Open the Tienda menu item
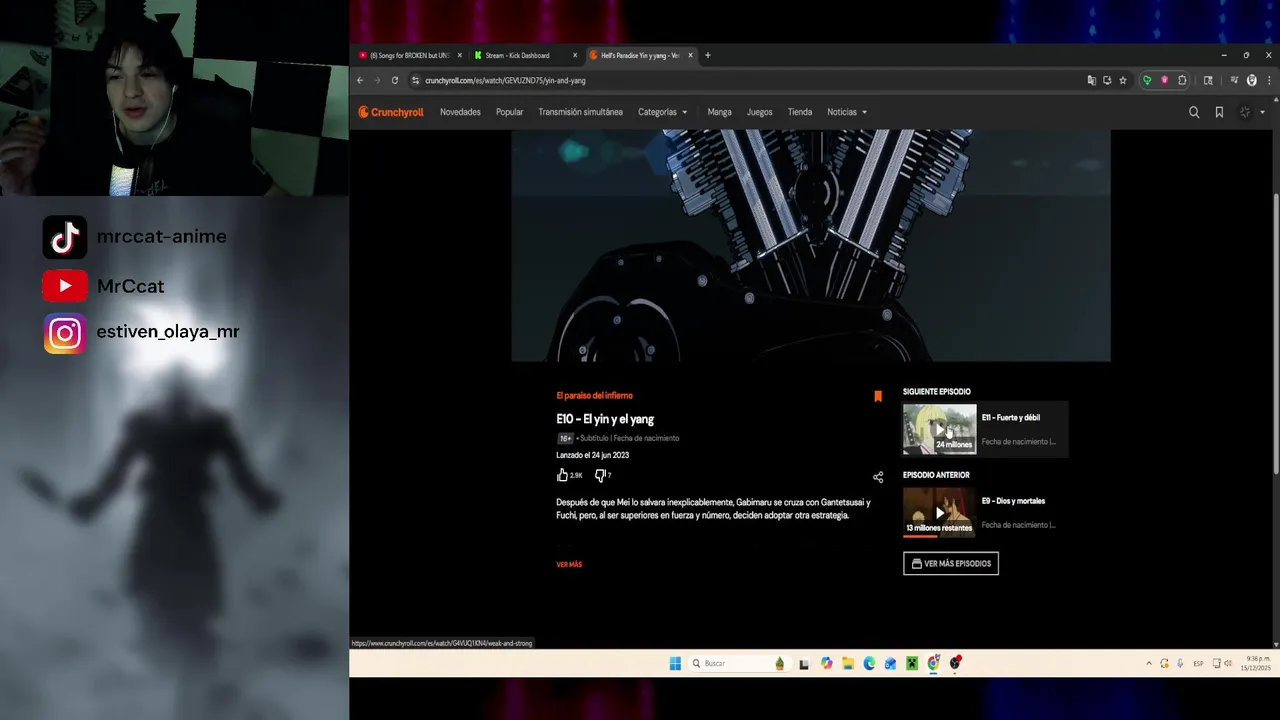Screen dimensions: 1280x720 pos(800,112)
